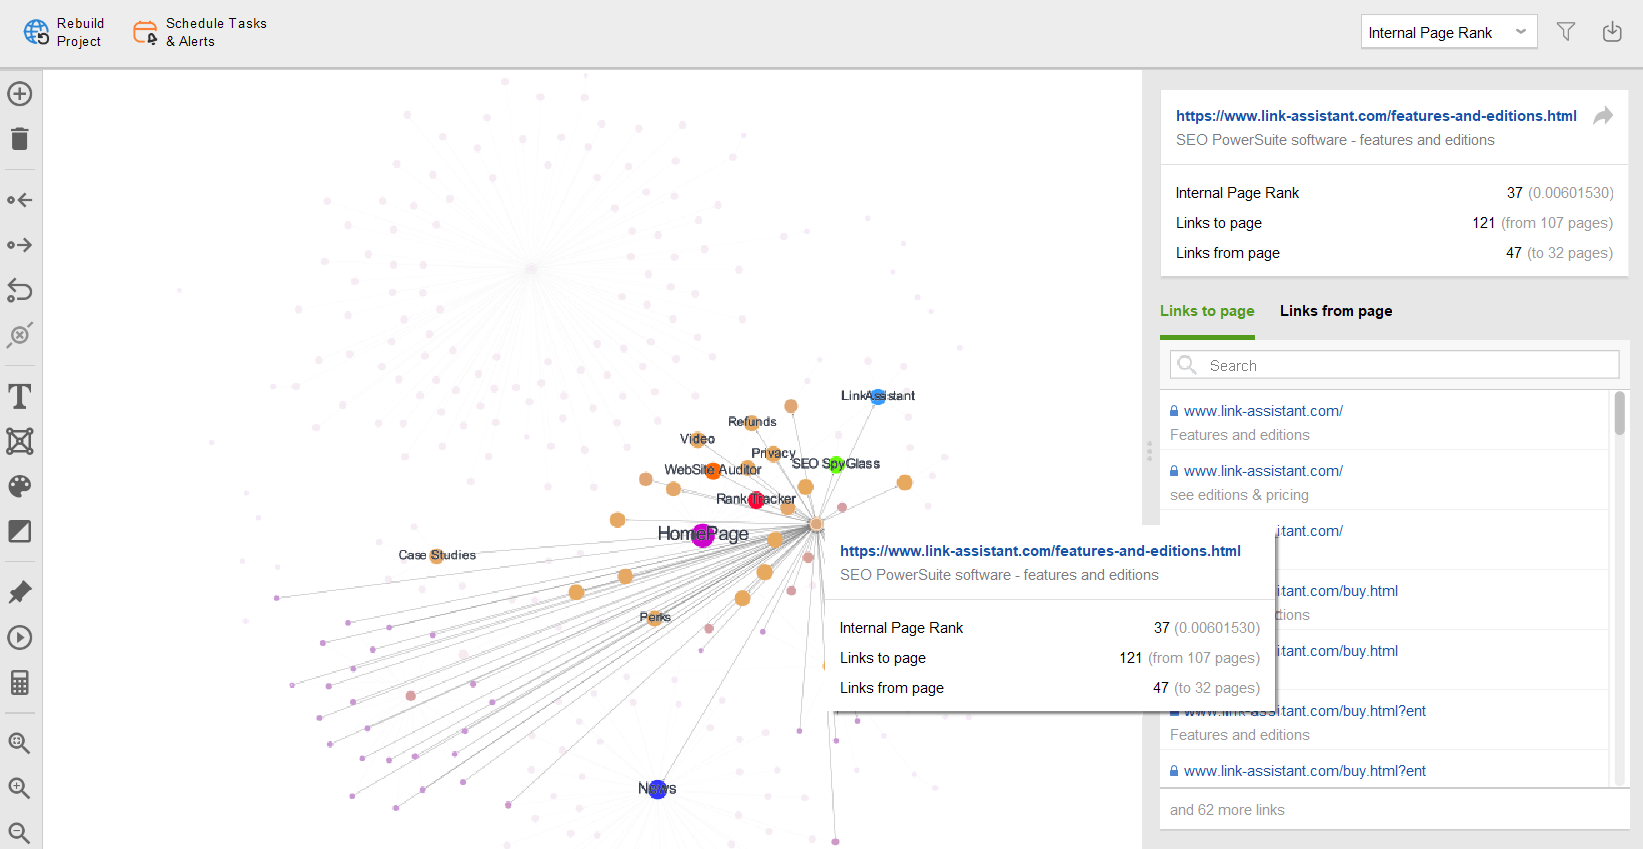Select the News blue node

[657, 789]
